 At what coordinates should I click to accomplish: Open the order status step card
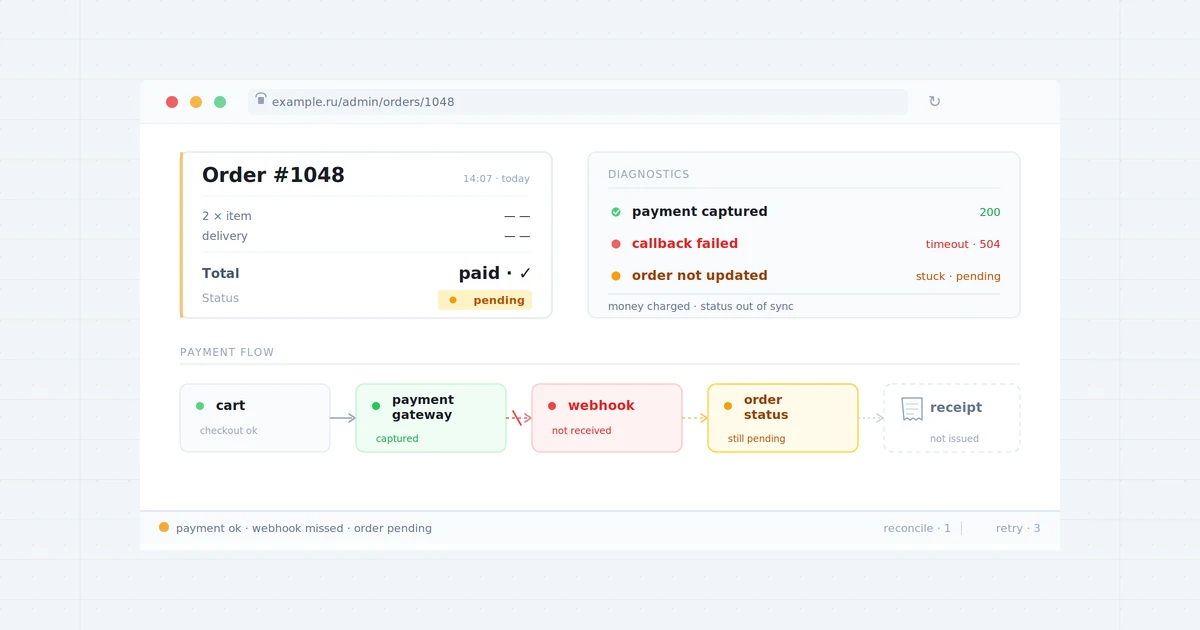click(x=783, y=418)
